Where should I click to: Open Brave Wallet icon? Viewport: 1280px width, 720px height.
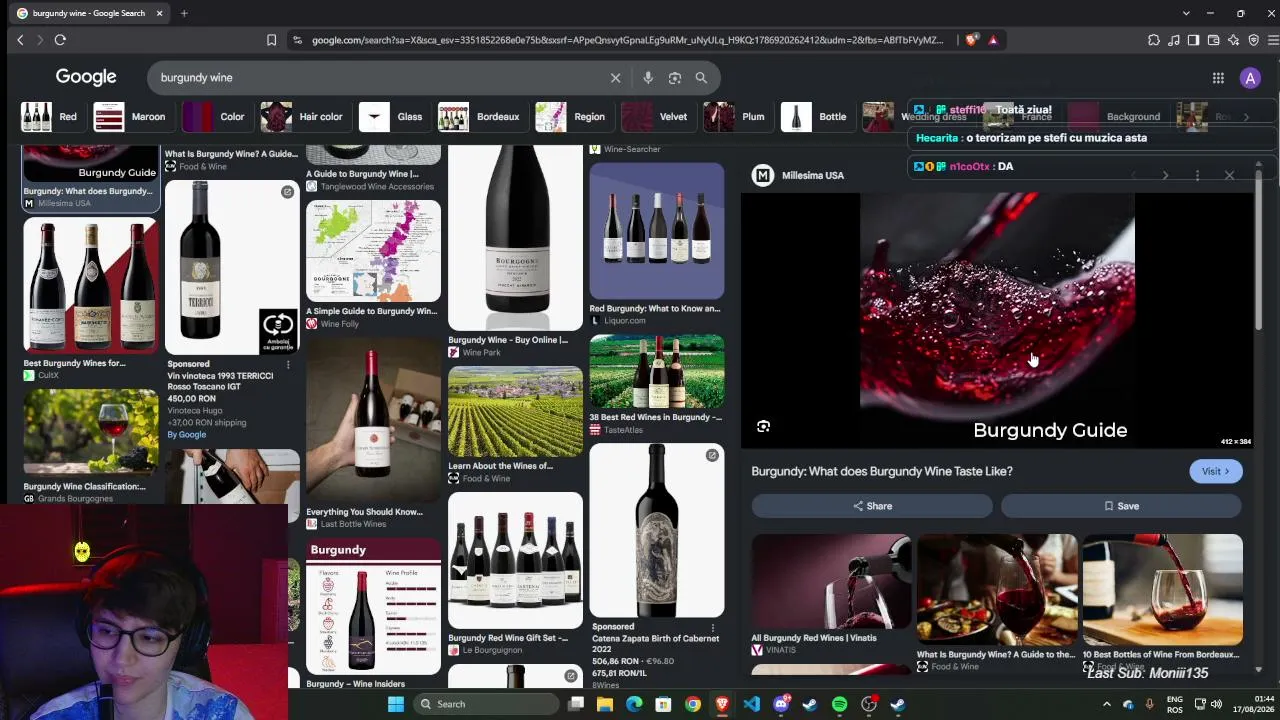[1213, 40]
